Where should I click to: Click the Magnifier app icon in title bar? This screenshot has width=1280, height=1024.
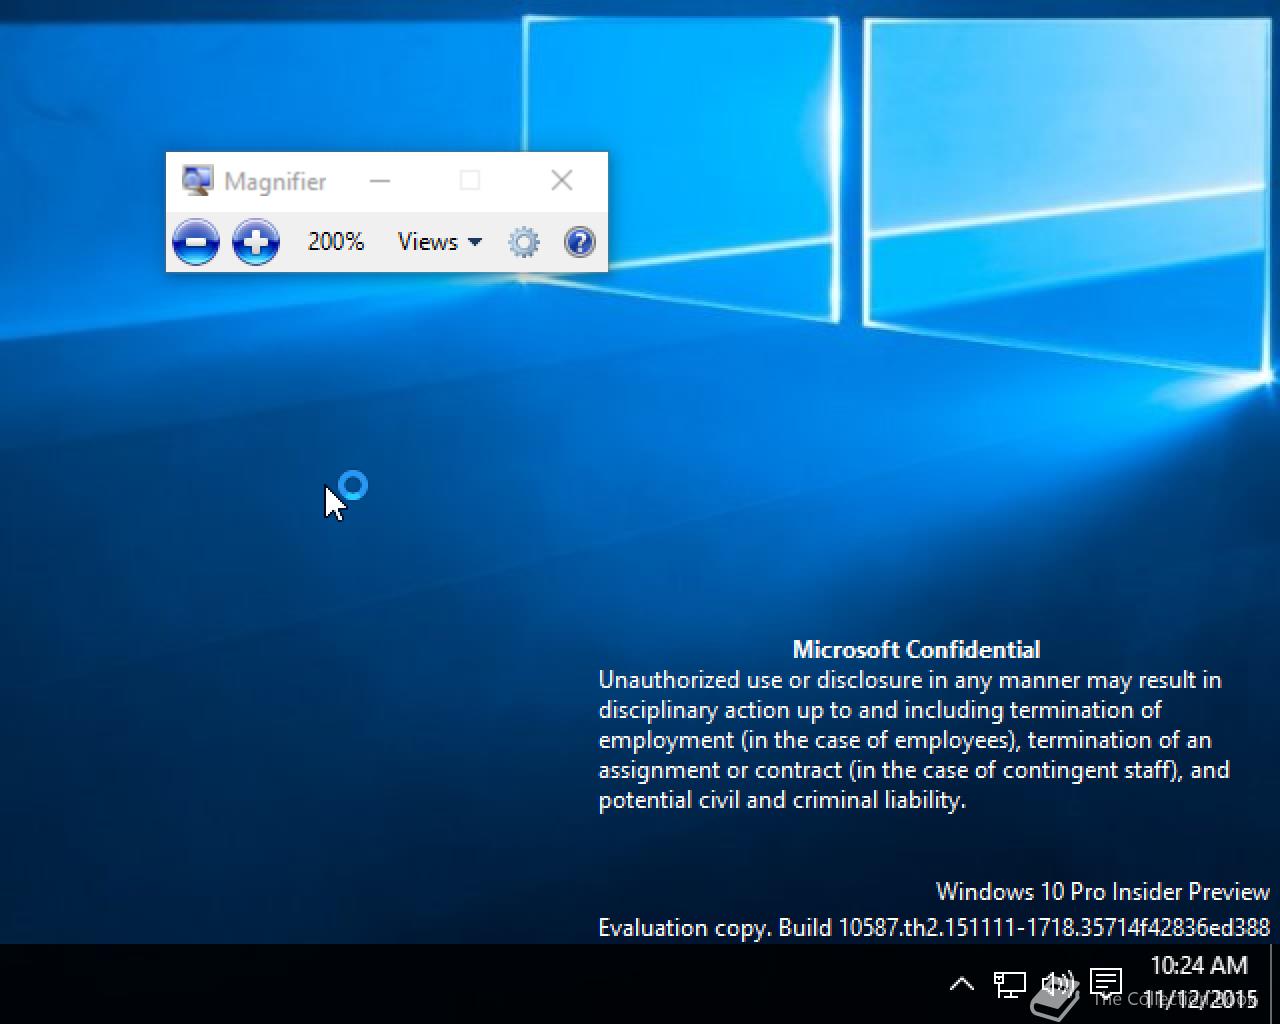197,181
